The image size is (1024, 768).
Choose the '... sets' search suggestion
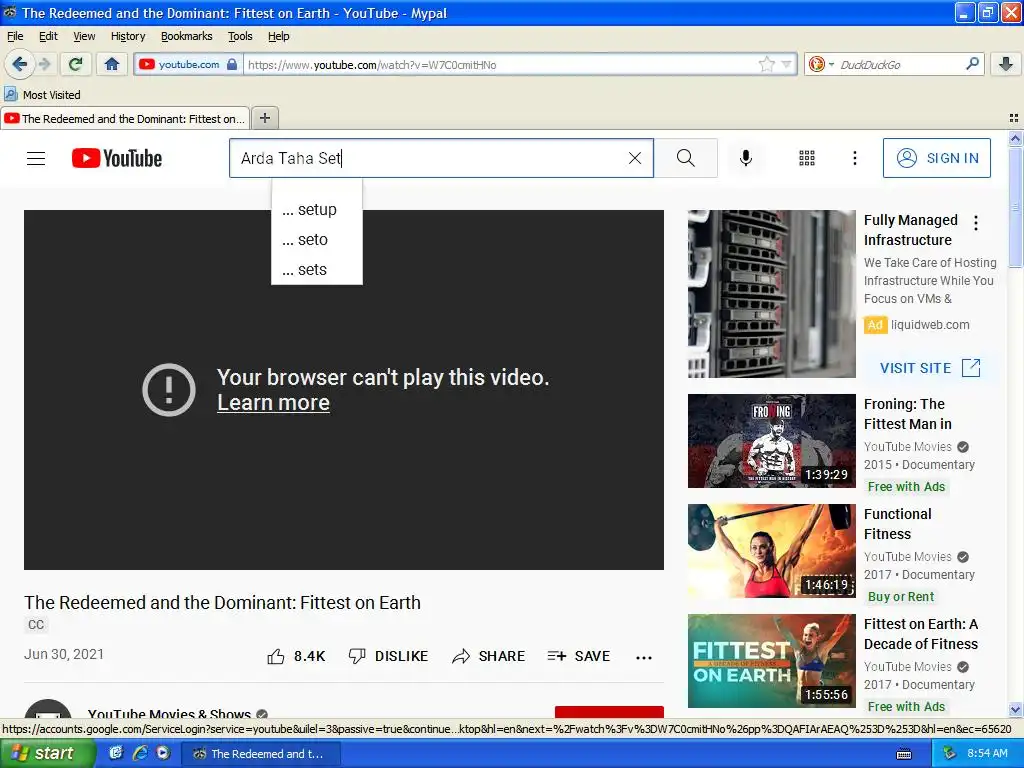coord(317,270)
